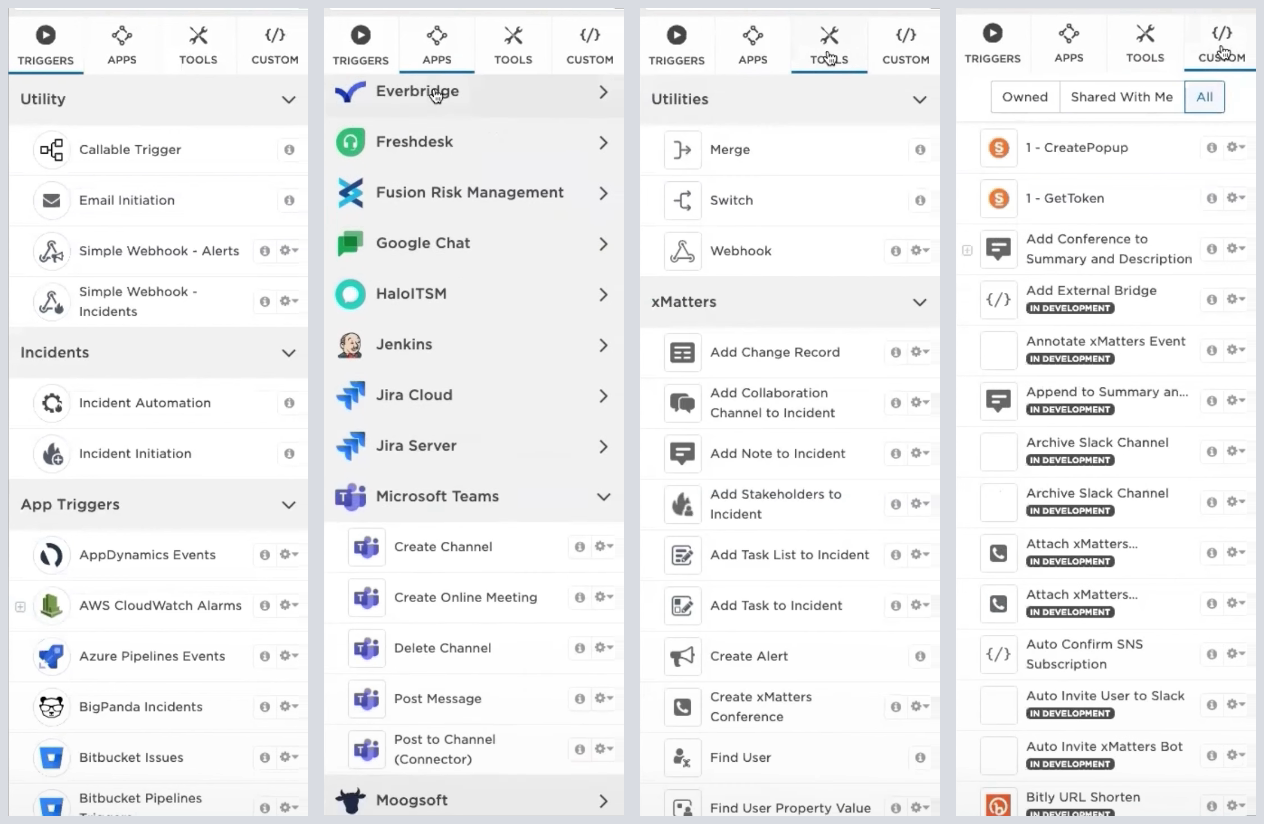The height and width of the screenshot is (824, 1264).
Task: Open gear menu for Auto Confirm SNS Subscription
Action: 1236,654
